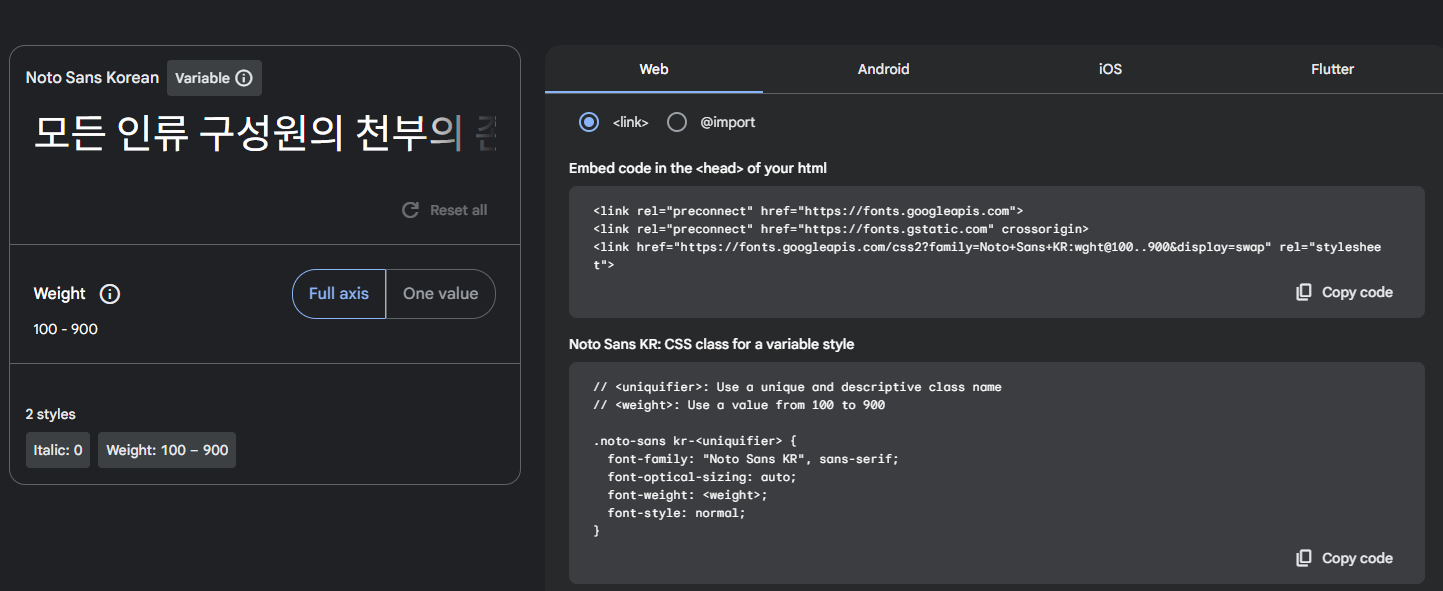Click the info icon on Variable chip
The width and height of the screenshot is (1443, 591).
click(x=244, y=78)
